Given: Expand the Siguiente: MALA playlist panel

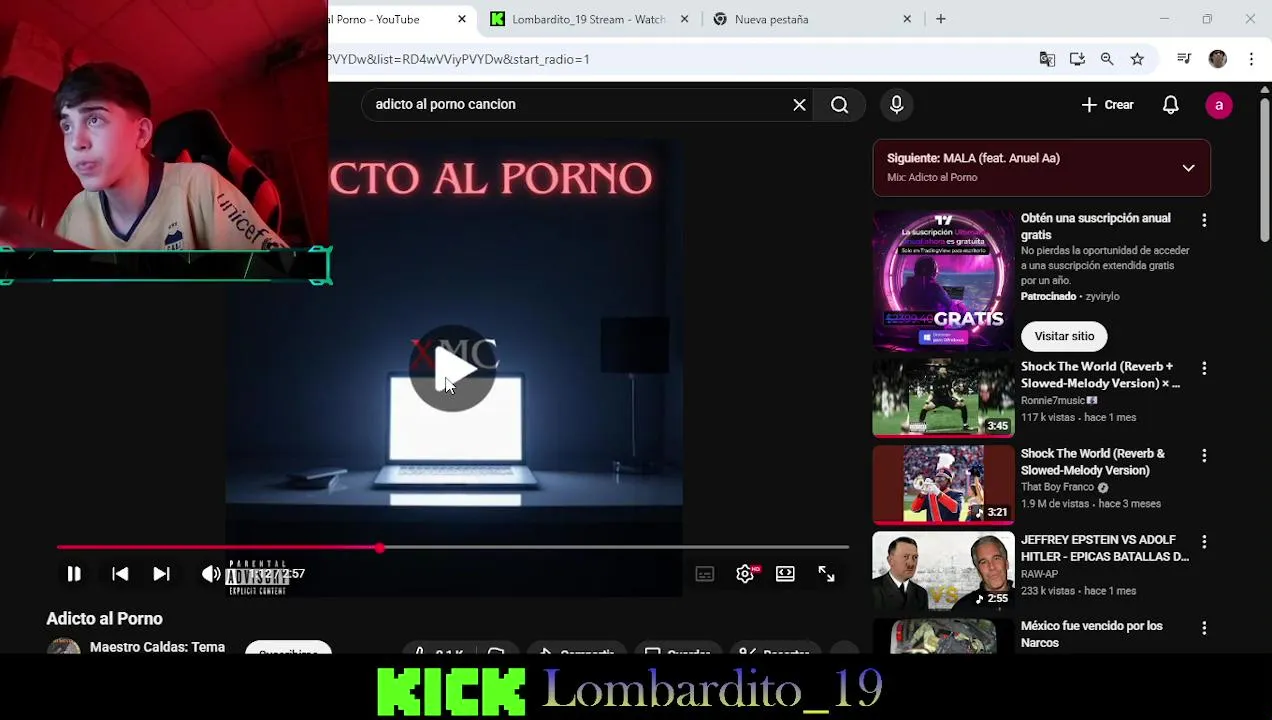Looking at the screenshot, I should (1188, 168).
